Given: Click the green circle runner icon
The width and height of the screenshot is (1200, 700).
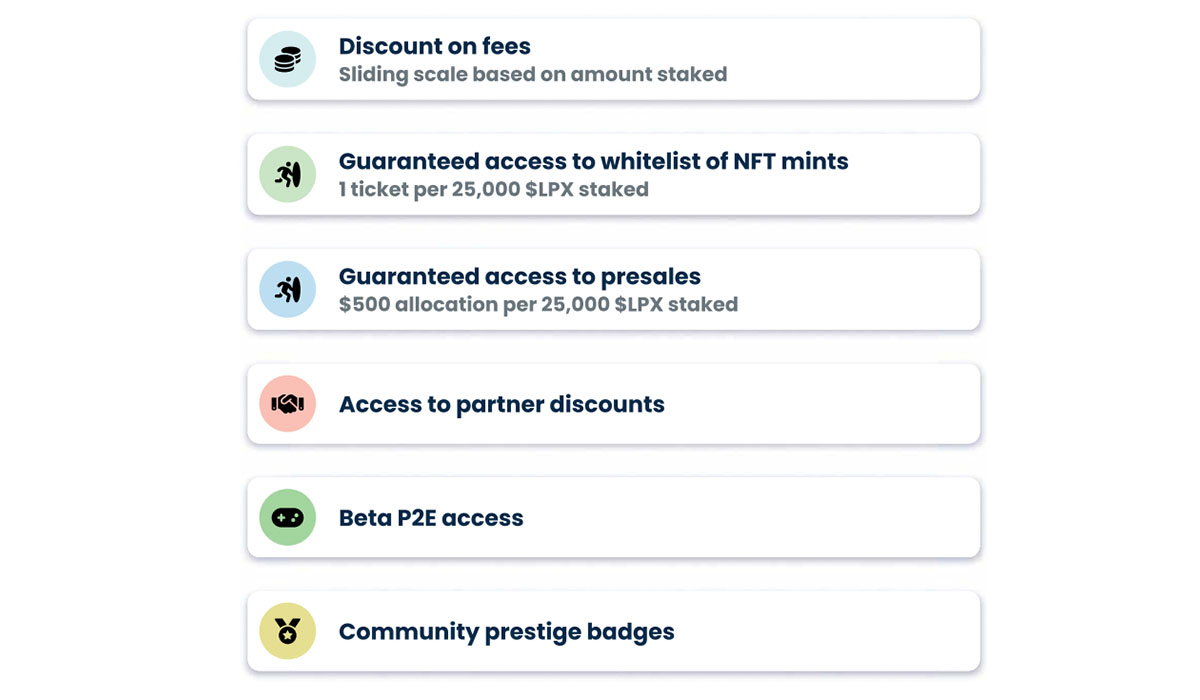Looking at the screenshot, I should 288,175.
